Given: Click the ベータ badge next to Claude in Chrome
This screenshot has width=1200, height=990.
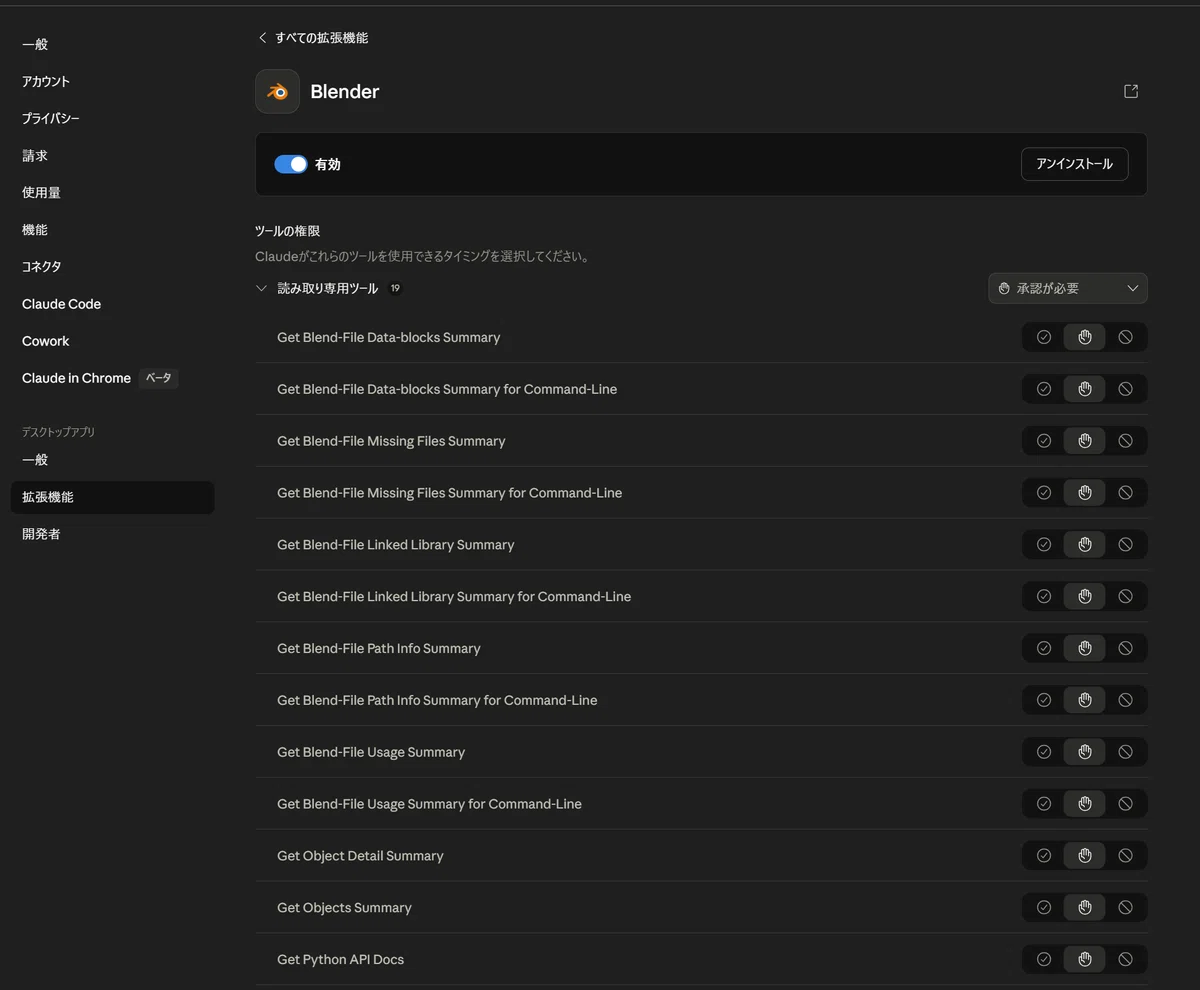Looking at the screenshot, I should [159, 378].
